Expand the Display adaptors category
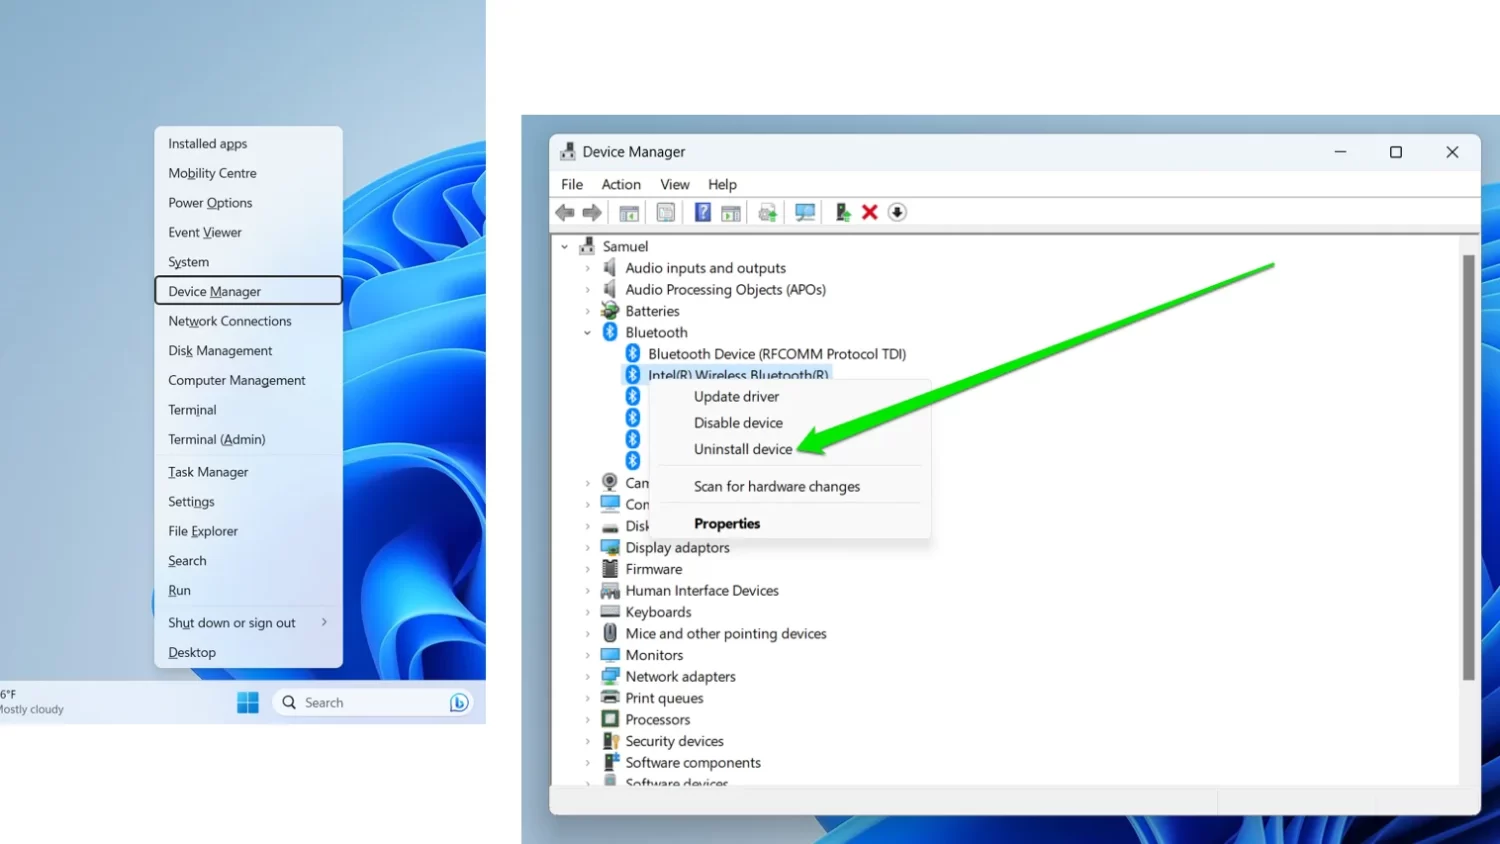Viewport: 1500px width, 844px height. [x=588, y=548]
